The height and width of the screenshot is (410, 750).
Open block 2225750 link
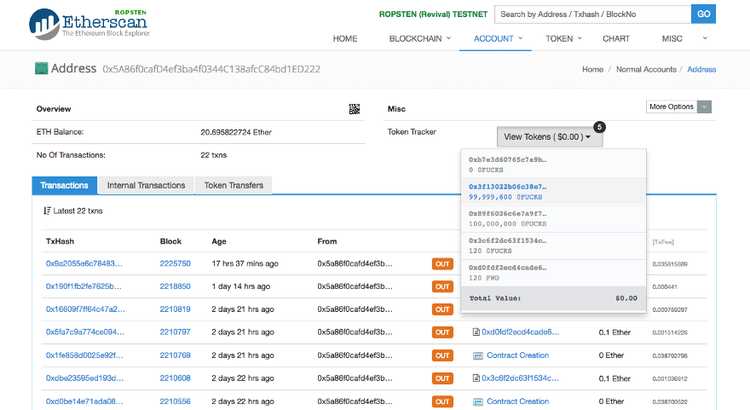pos(175,264)
